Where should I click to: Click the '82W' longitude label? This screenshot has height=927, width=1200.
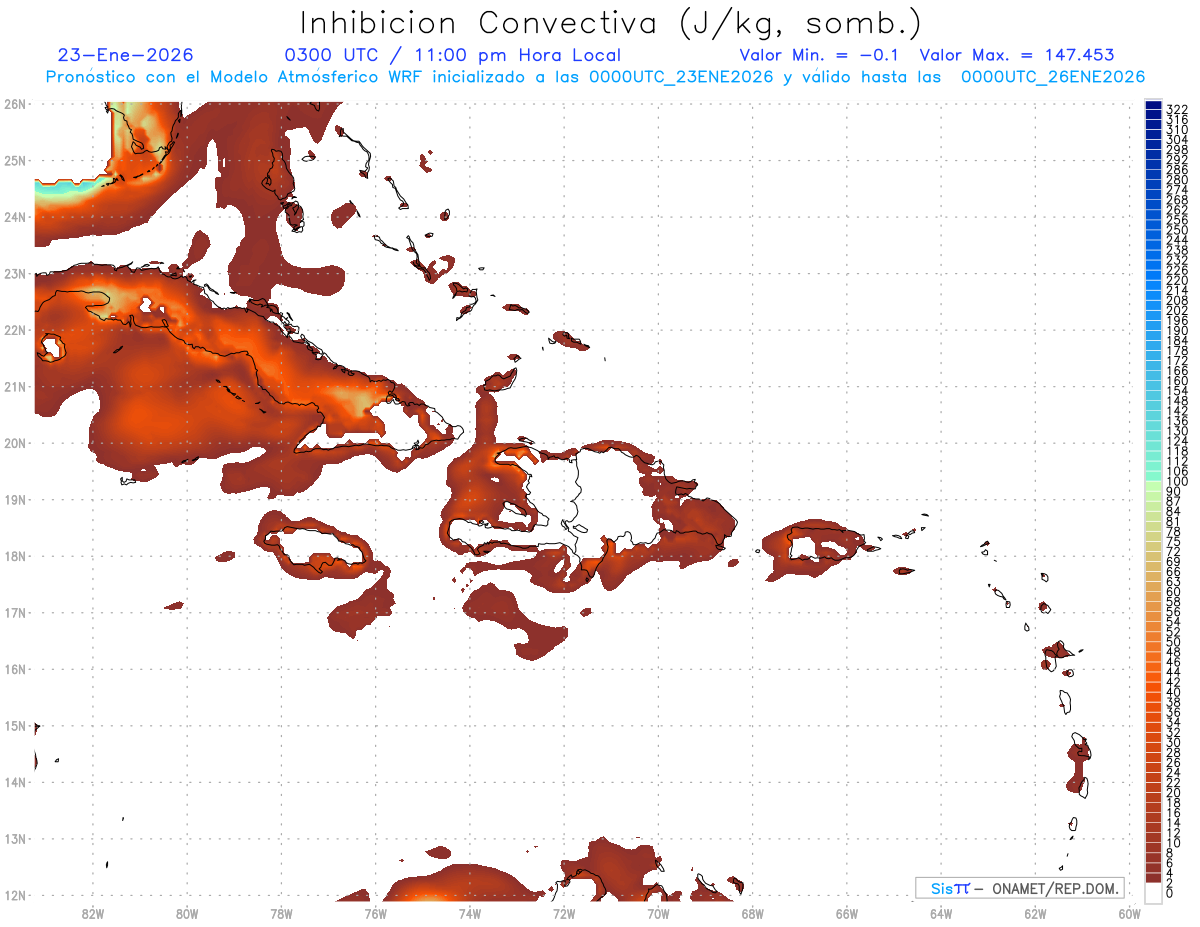point(92,913)
